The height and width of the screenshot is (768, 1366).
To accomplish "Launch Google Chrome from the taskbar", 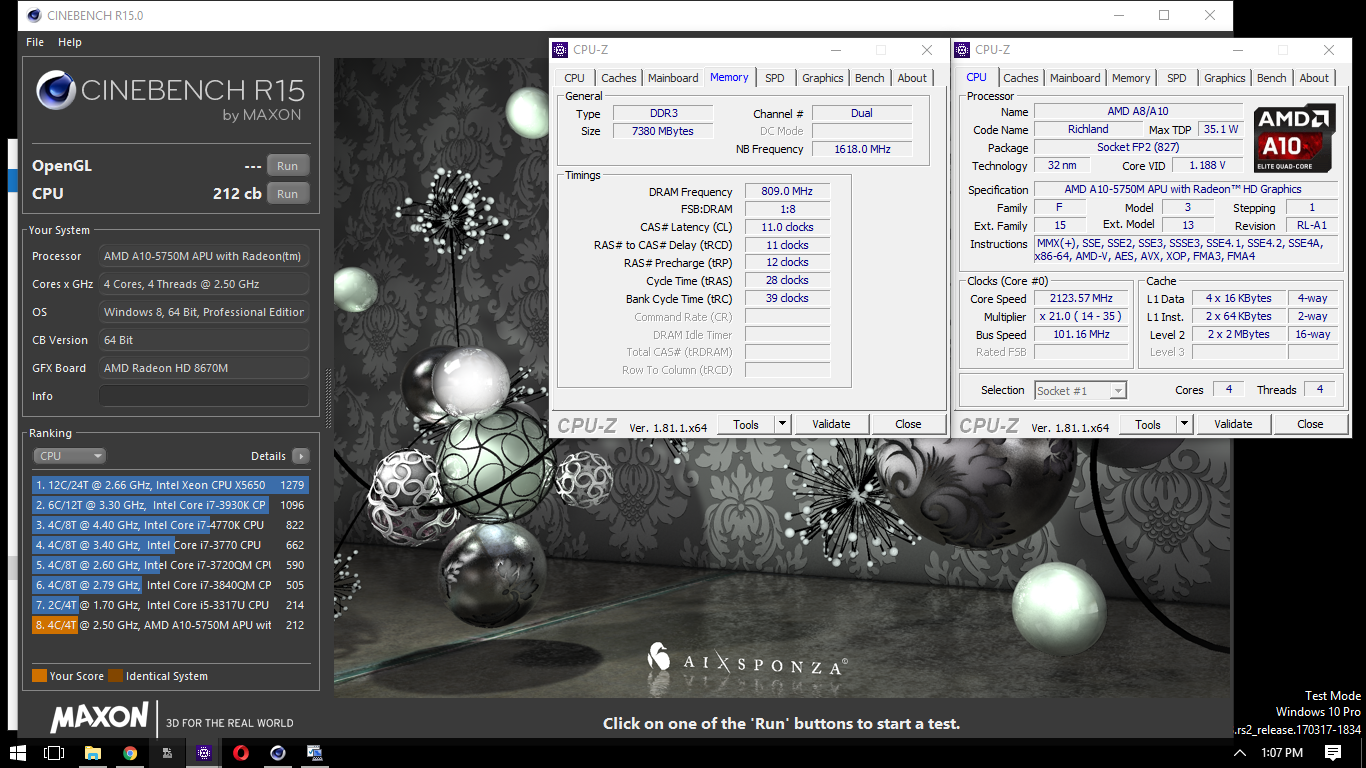I will click(x=130, y=753).
